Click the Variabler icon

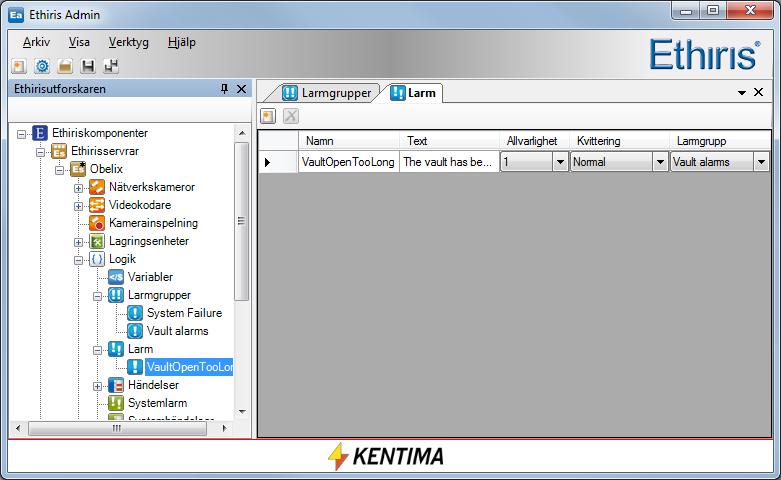(116, 277)
